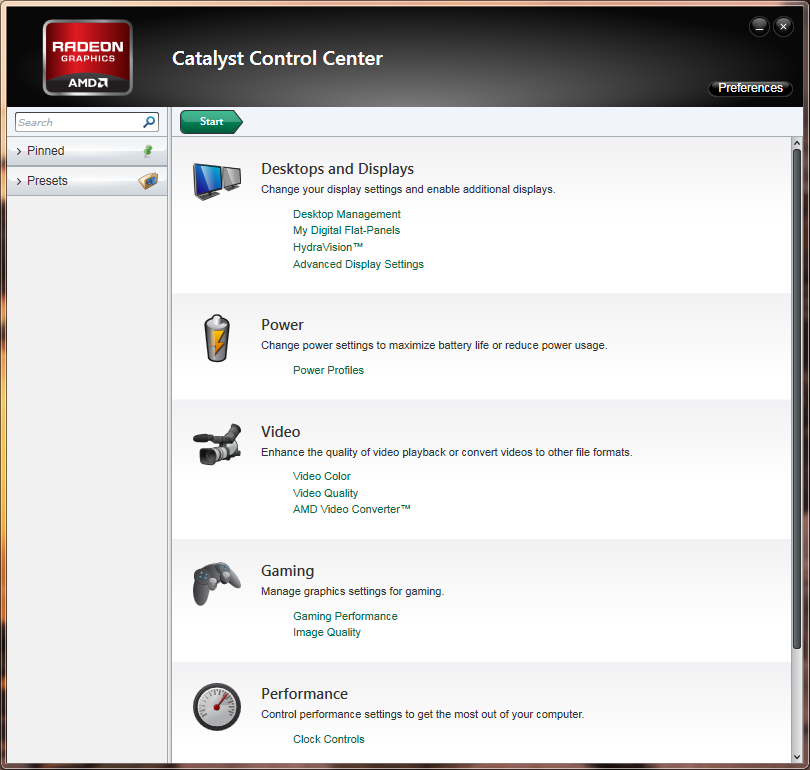The image size is (810, 770).
Task: Open Desktop Management link
Action: 347,214
